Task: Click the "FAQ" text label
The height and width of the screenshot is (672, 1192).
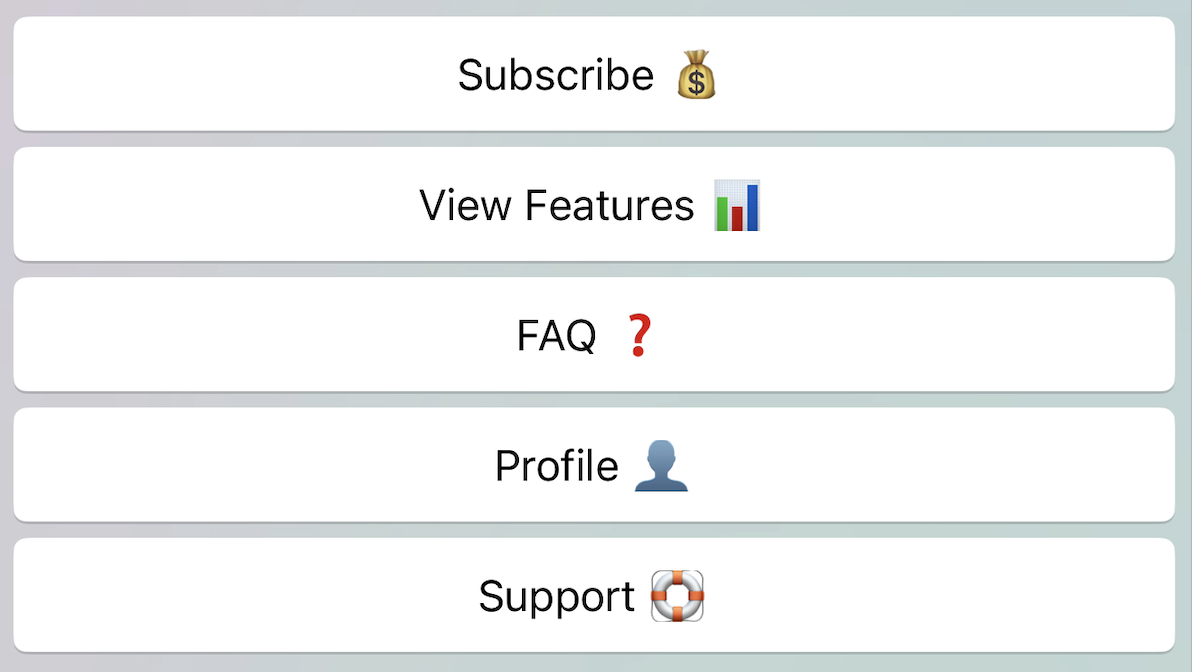Action: [x=556, y=336]
